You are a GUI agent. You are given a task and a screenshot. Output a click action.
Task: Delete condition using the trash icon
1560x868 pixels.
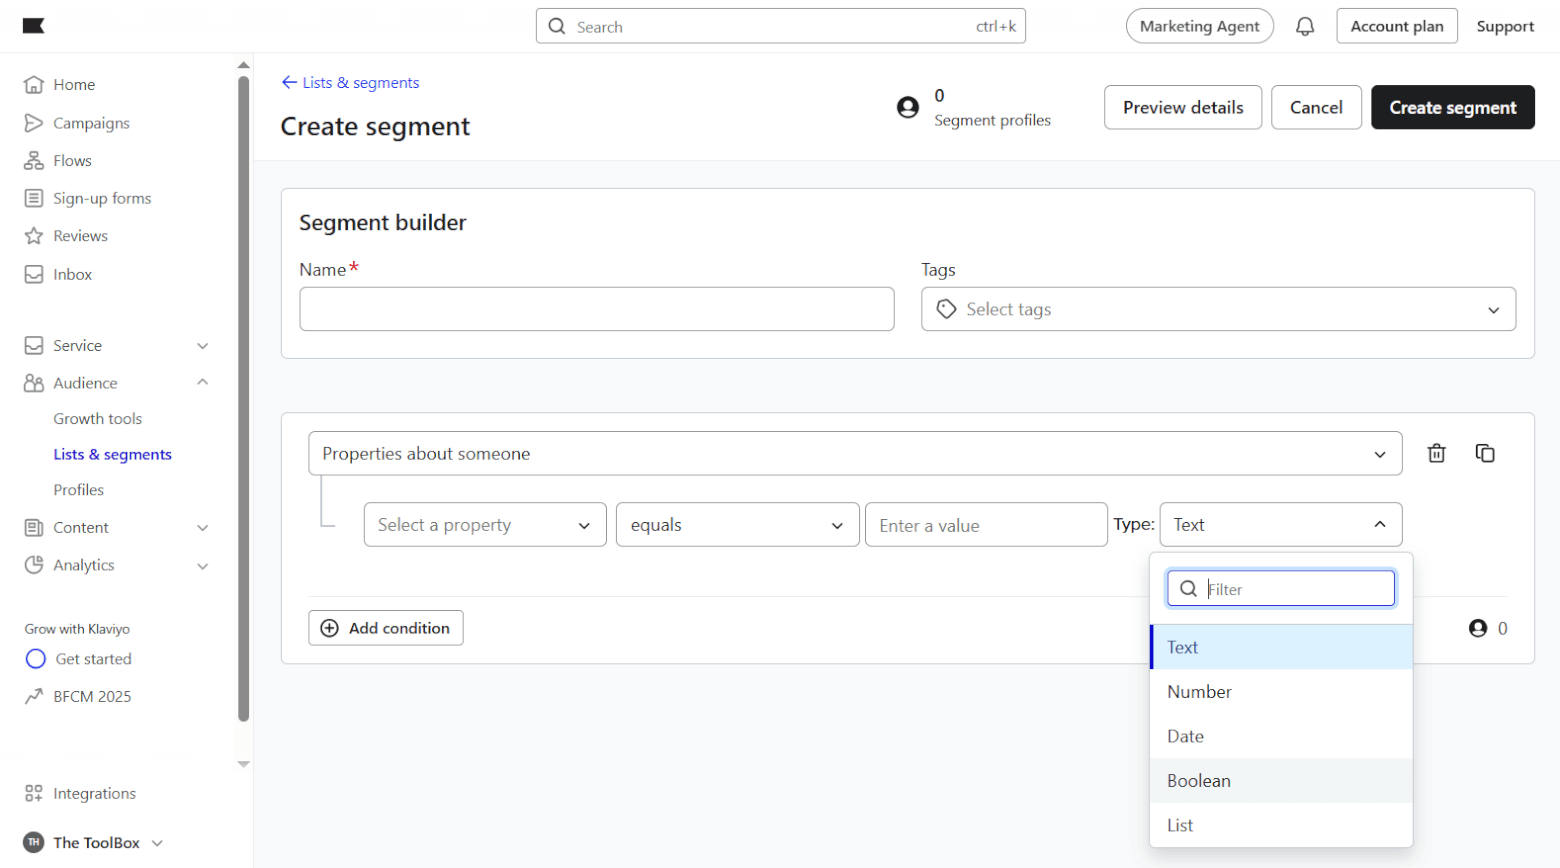(x=1436, y=453)
